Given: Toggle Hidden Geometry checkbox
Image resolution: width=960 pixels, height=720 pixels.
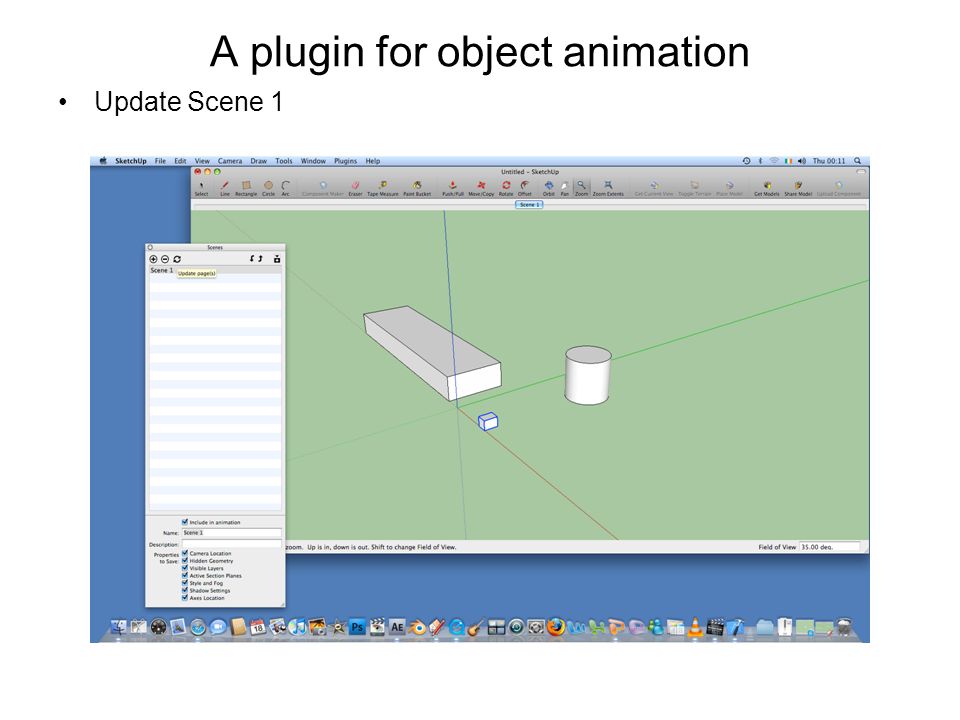Looking at the screenshot, I should tap(185, 560).
